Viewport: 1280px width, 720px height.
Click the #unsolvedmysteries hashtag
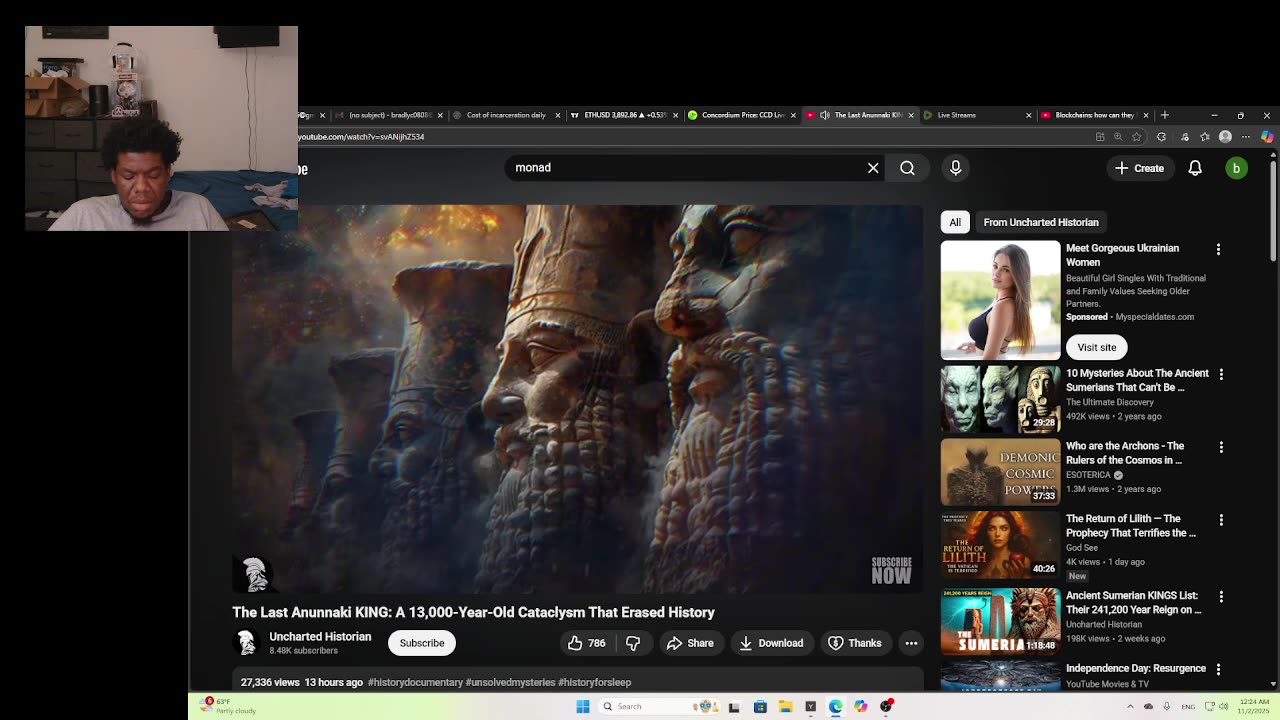pos(510,682)
